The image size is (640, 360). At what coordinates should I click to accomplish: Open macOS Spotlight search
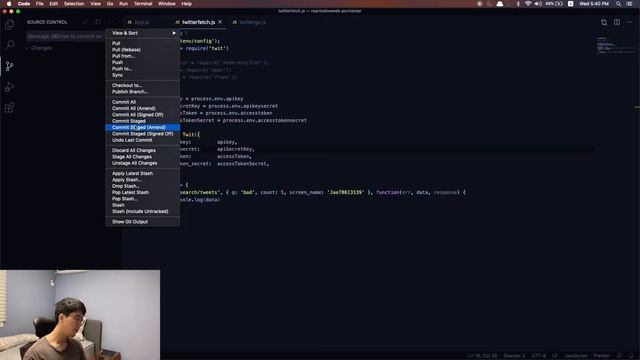(x=618, y=4)
